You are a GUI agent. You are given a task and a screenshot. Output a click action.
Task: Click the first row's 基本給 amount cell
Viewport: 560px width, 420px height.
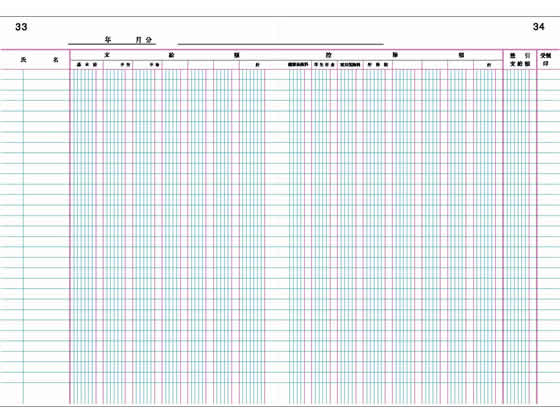coord(87,75)
